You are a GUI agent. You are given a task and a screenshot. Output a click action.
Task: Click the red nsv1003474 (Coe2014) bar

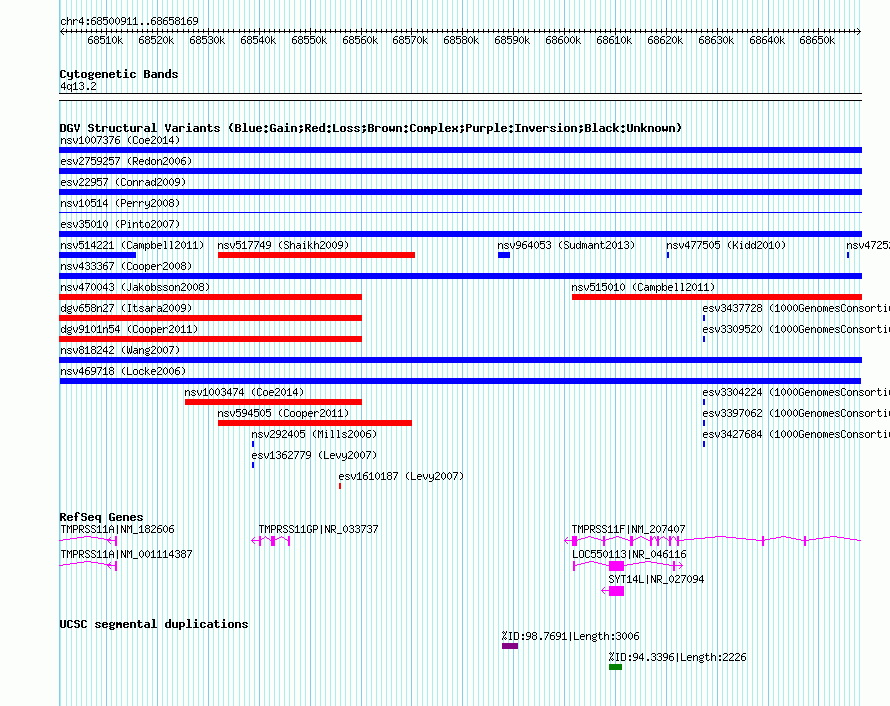[x=273, y=402]
